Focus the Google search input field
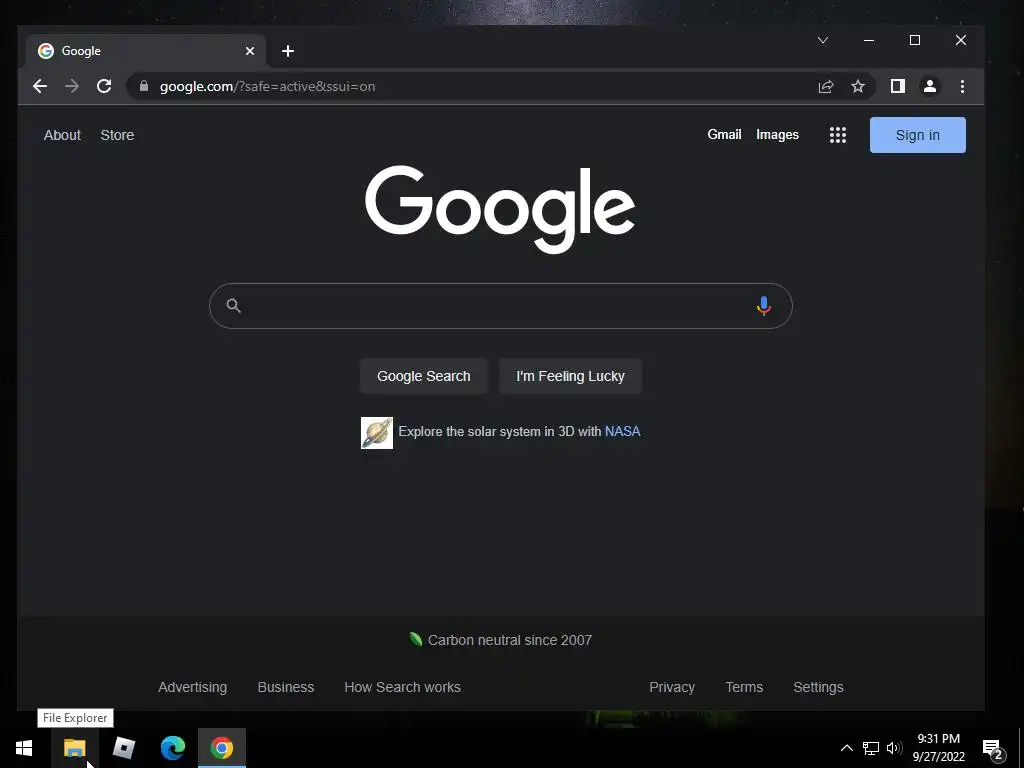 500,306
